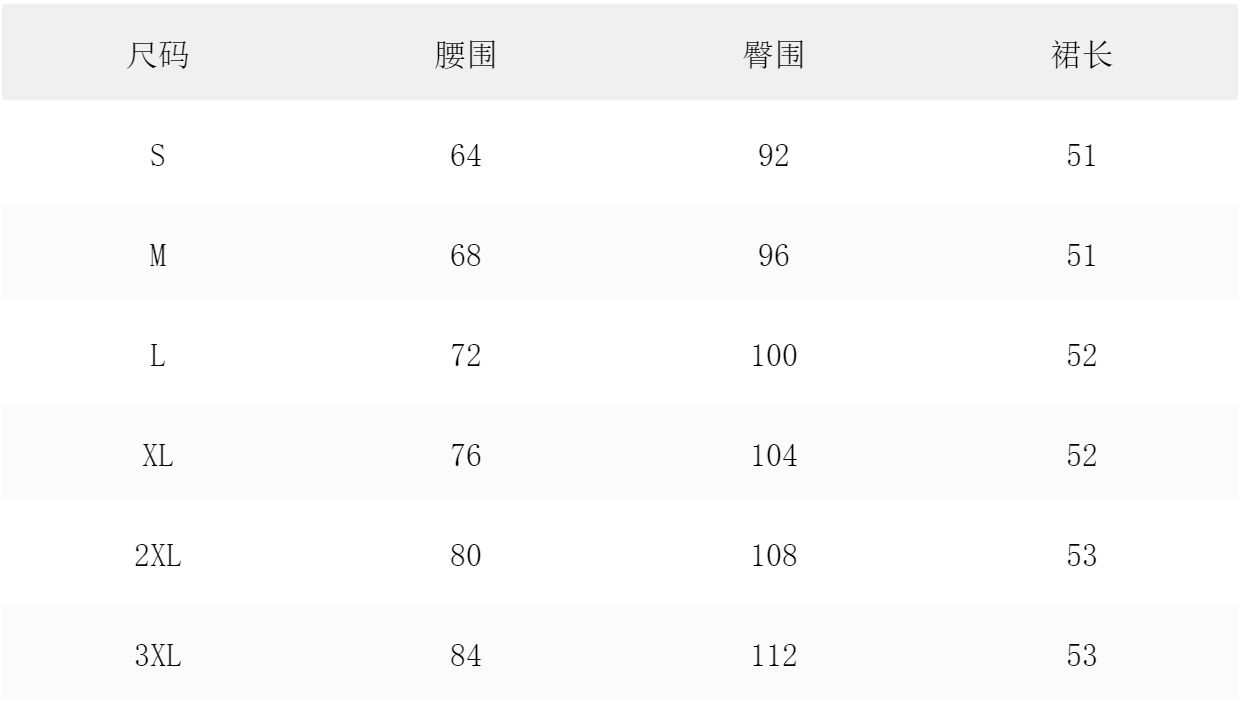Select waist value 68
Image resolution: width=1240 pixels, height=708 pixels.
pos(465,257)
